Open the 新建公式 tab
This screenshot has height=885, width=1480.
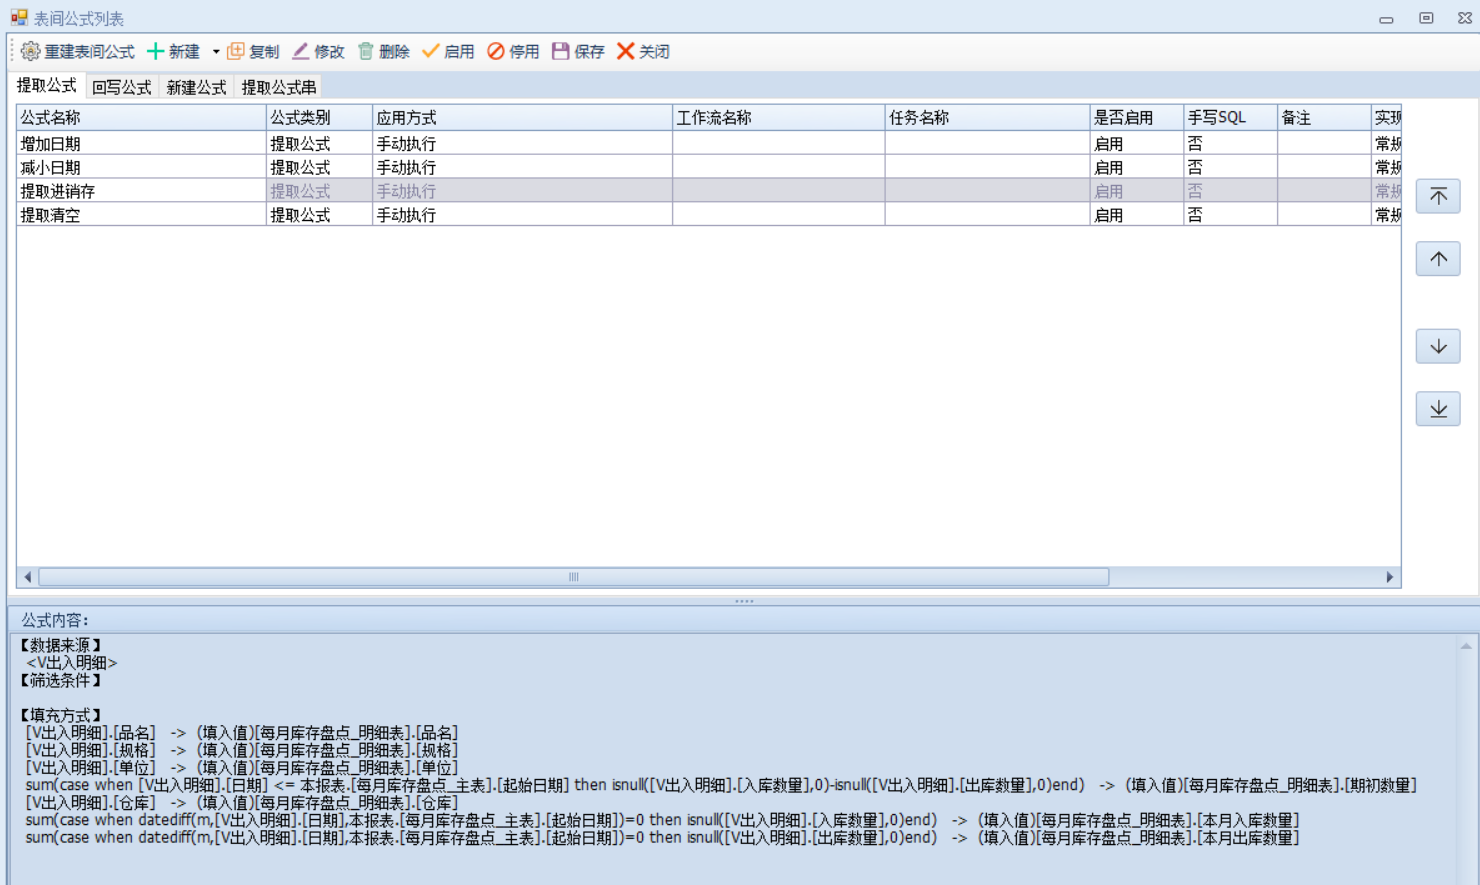click(x=196, y=88)
